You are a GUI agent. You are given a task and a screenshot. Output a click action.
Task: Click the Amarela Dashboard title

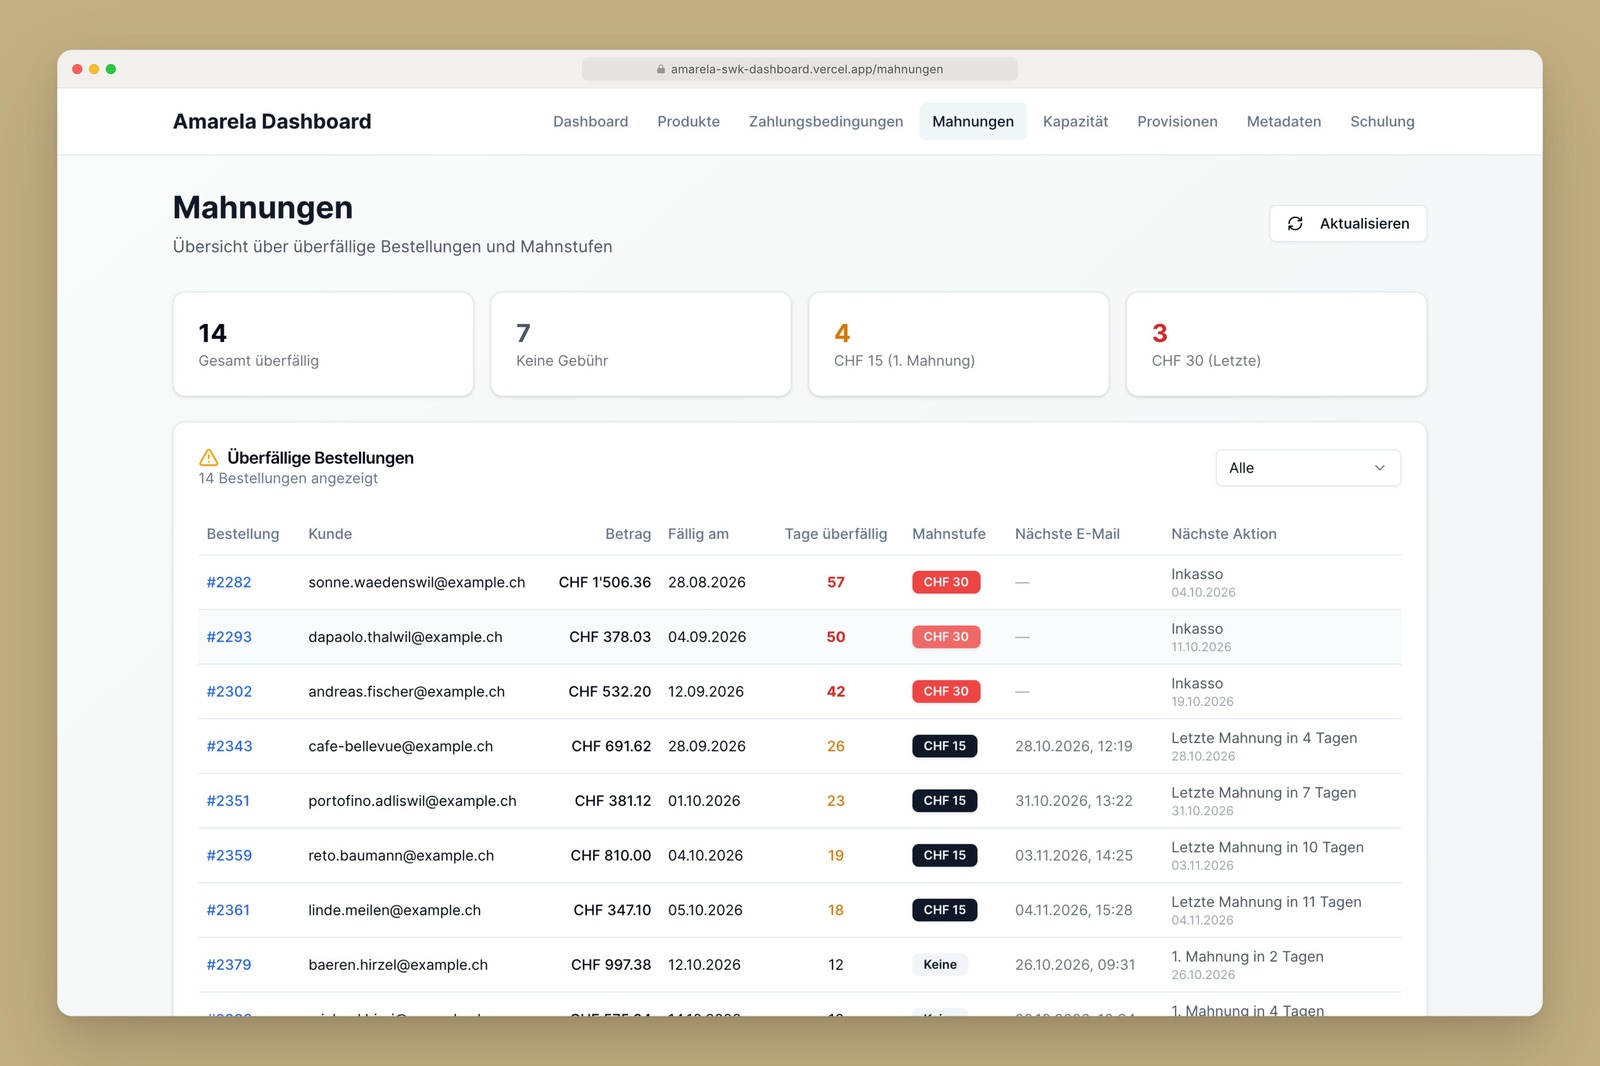(272, 122)
